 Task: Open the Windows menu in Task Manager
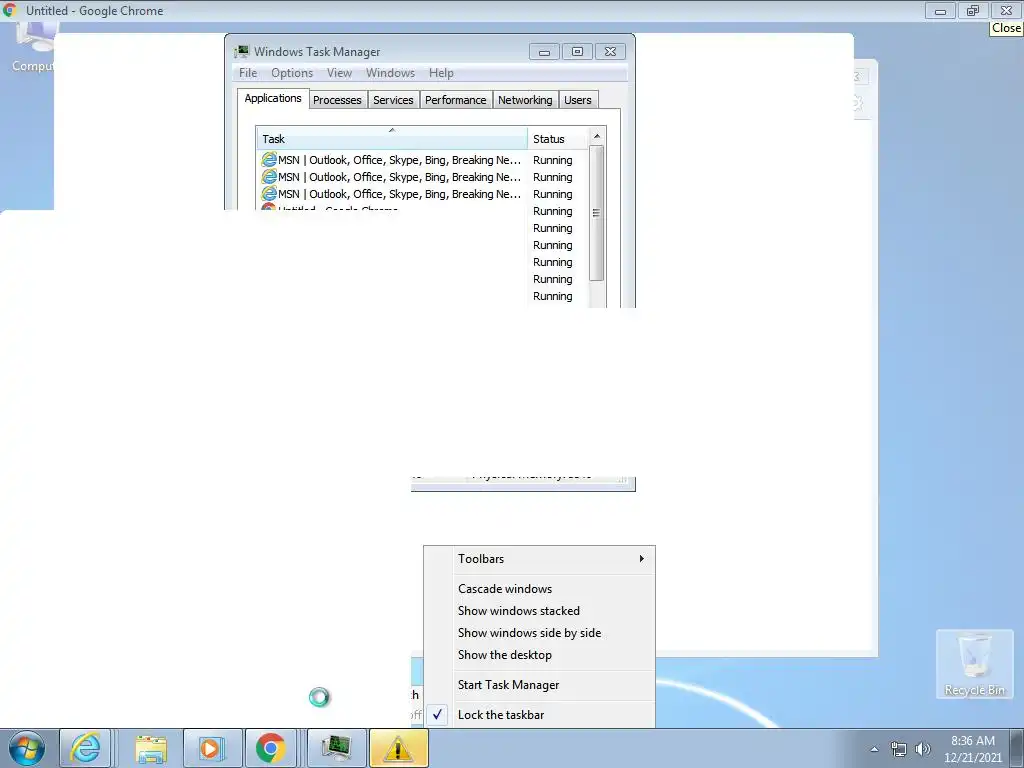point(390,73)
